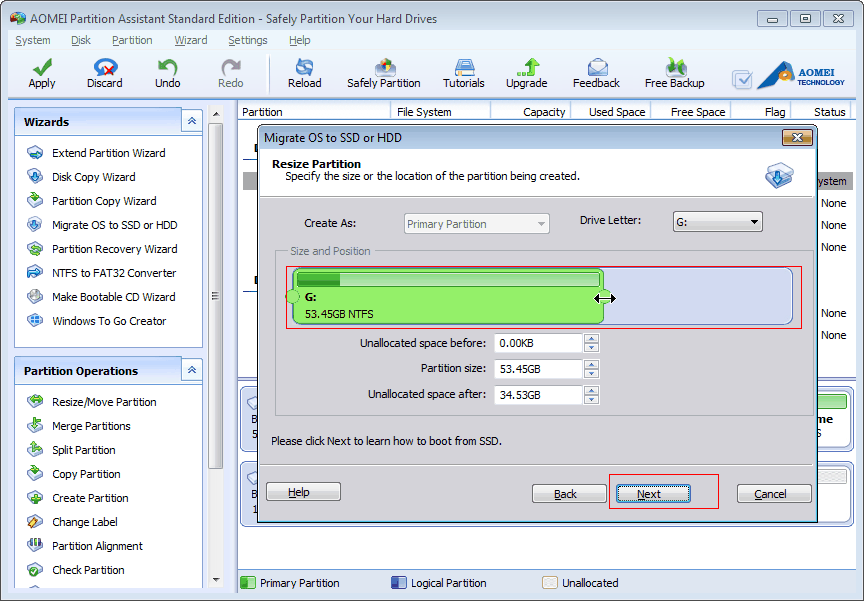Click left resize handle of G: partition
The height and width of the screenshot is (601, 864).
coord(292,297)
